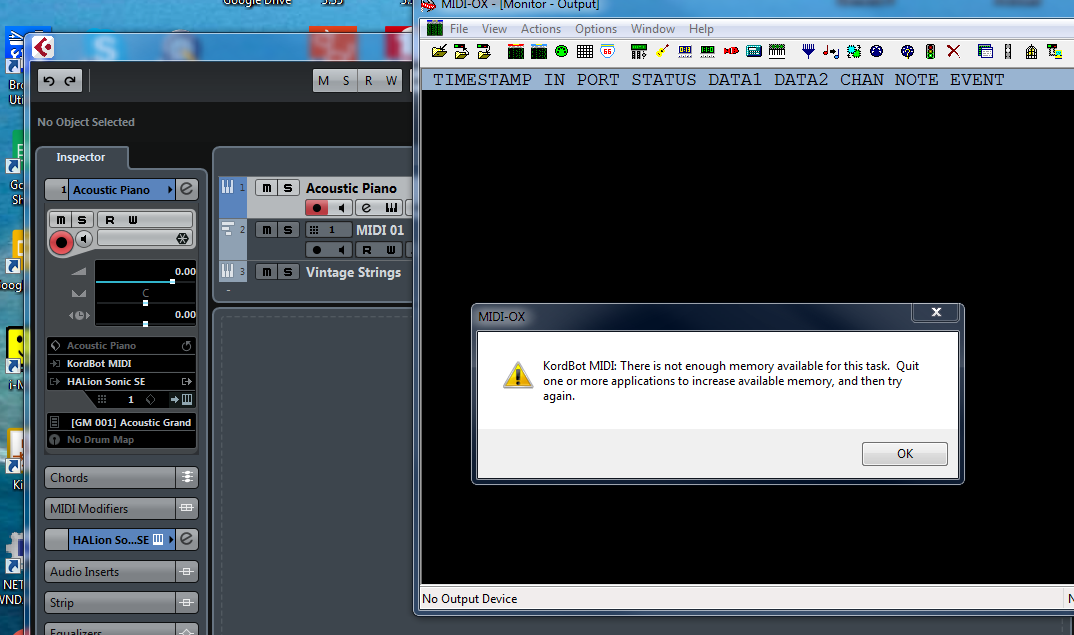Click the first open-folder icon in MIDI-OX toolbar

pyautogui.click(x=439, y=51)
